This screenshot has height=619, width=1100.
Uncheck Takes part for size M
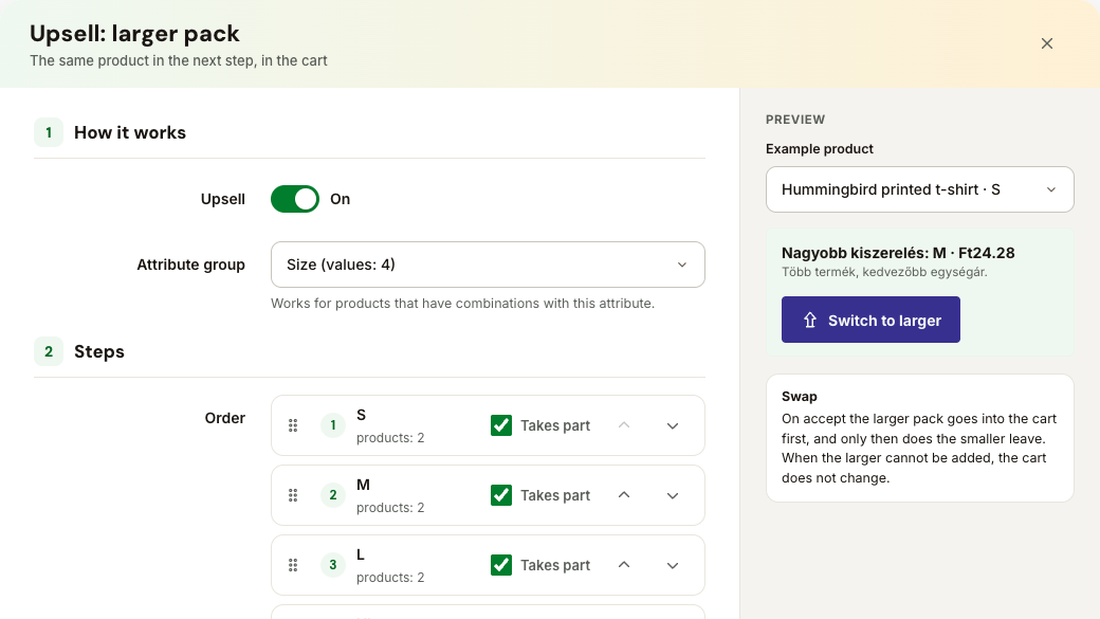click(x=501, y=495)
